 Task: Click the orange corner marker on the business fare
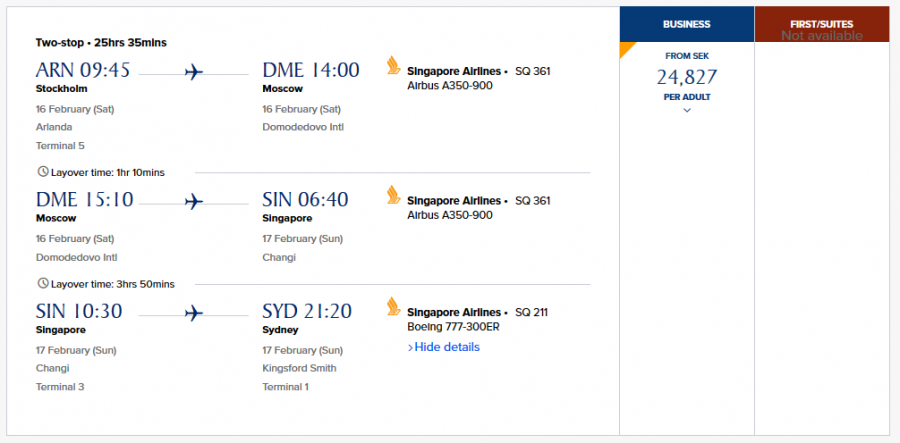(626, 48)
